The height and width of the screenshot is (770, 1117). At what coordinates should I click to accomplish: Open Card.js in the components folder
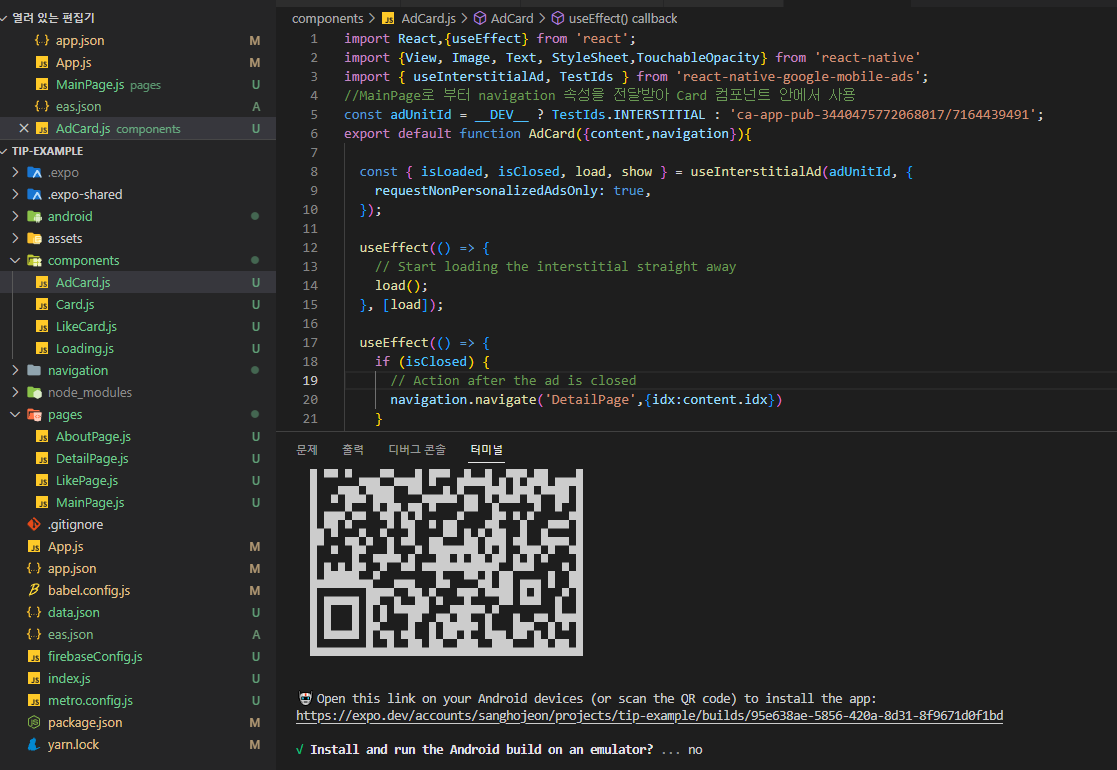point(75,304)
